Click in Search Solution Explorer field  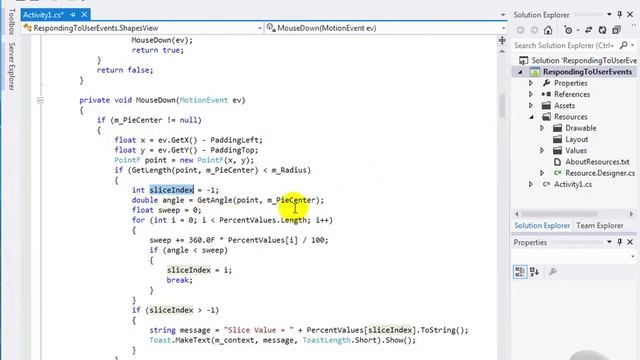point(564,45)
